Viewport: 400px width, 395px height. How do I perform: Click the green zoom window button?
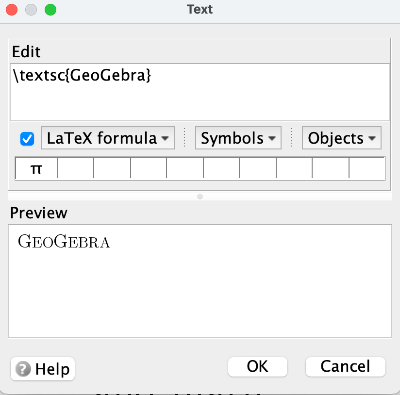50,10
